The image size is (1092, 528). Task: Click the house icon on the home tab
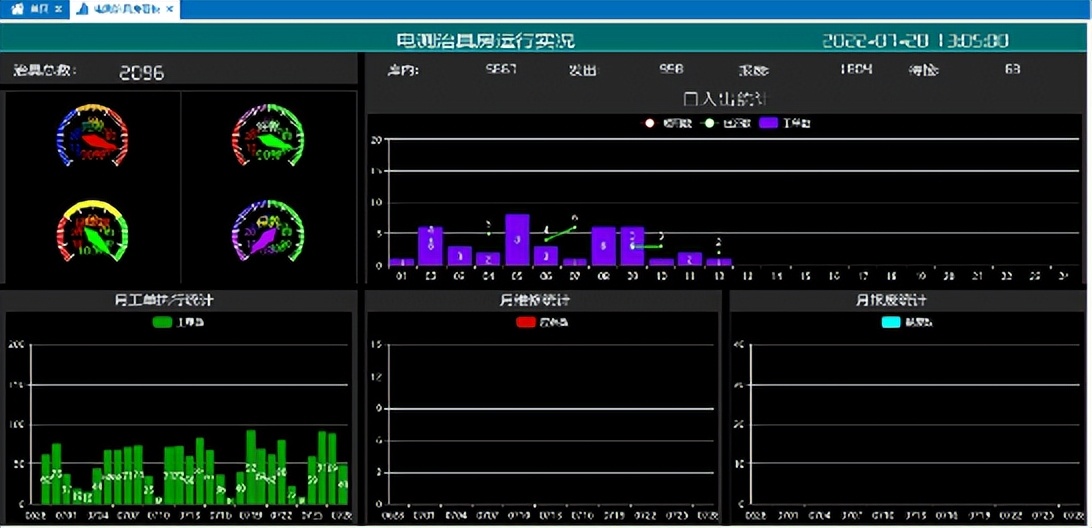17,9
